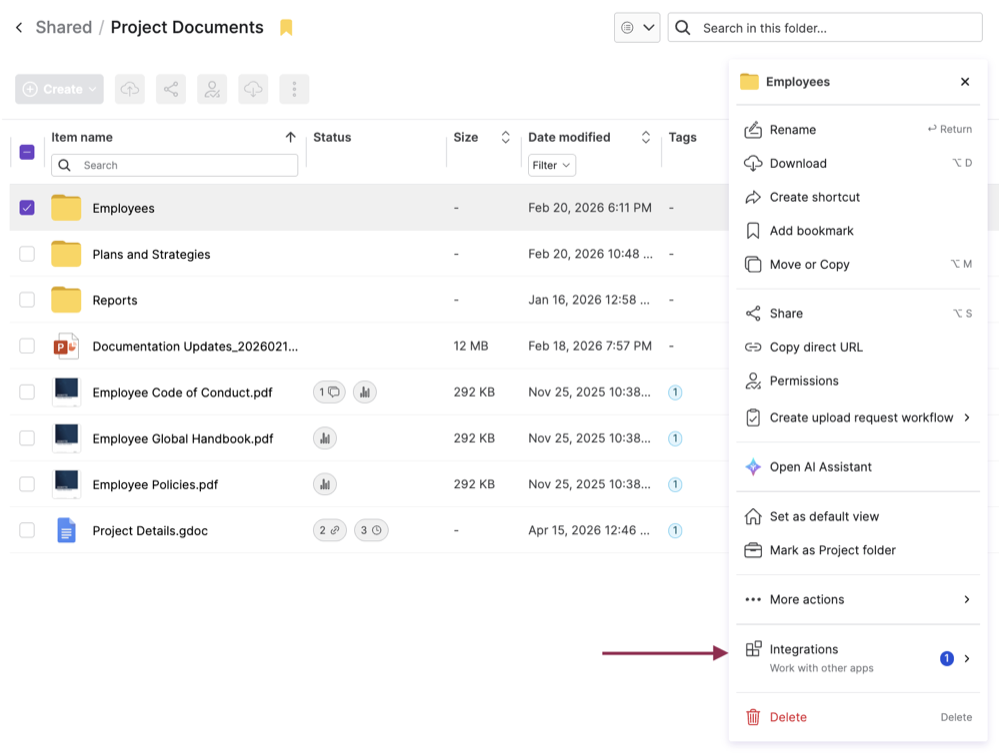The image size is (999, 754).
Task: Click the permissions person toolbar icon
Action: pyautogui.click(x=212, y=89)
